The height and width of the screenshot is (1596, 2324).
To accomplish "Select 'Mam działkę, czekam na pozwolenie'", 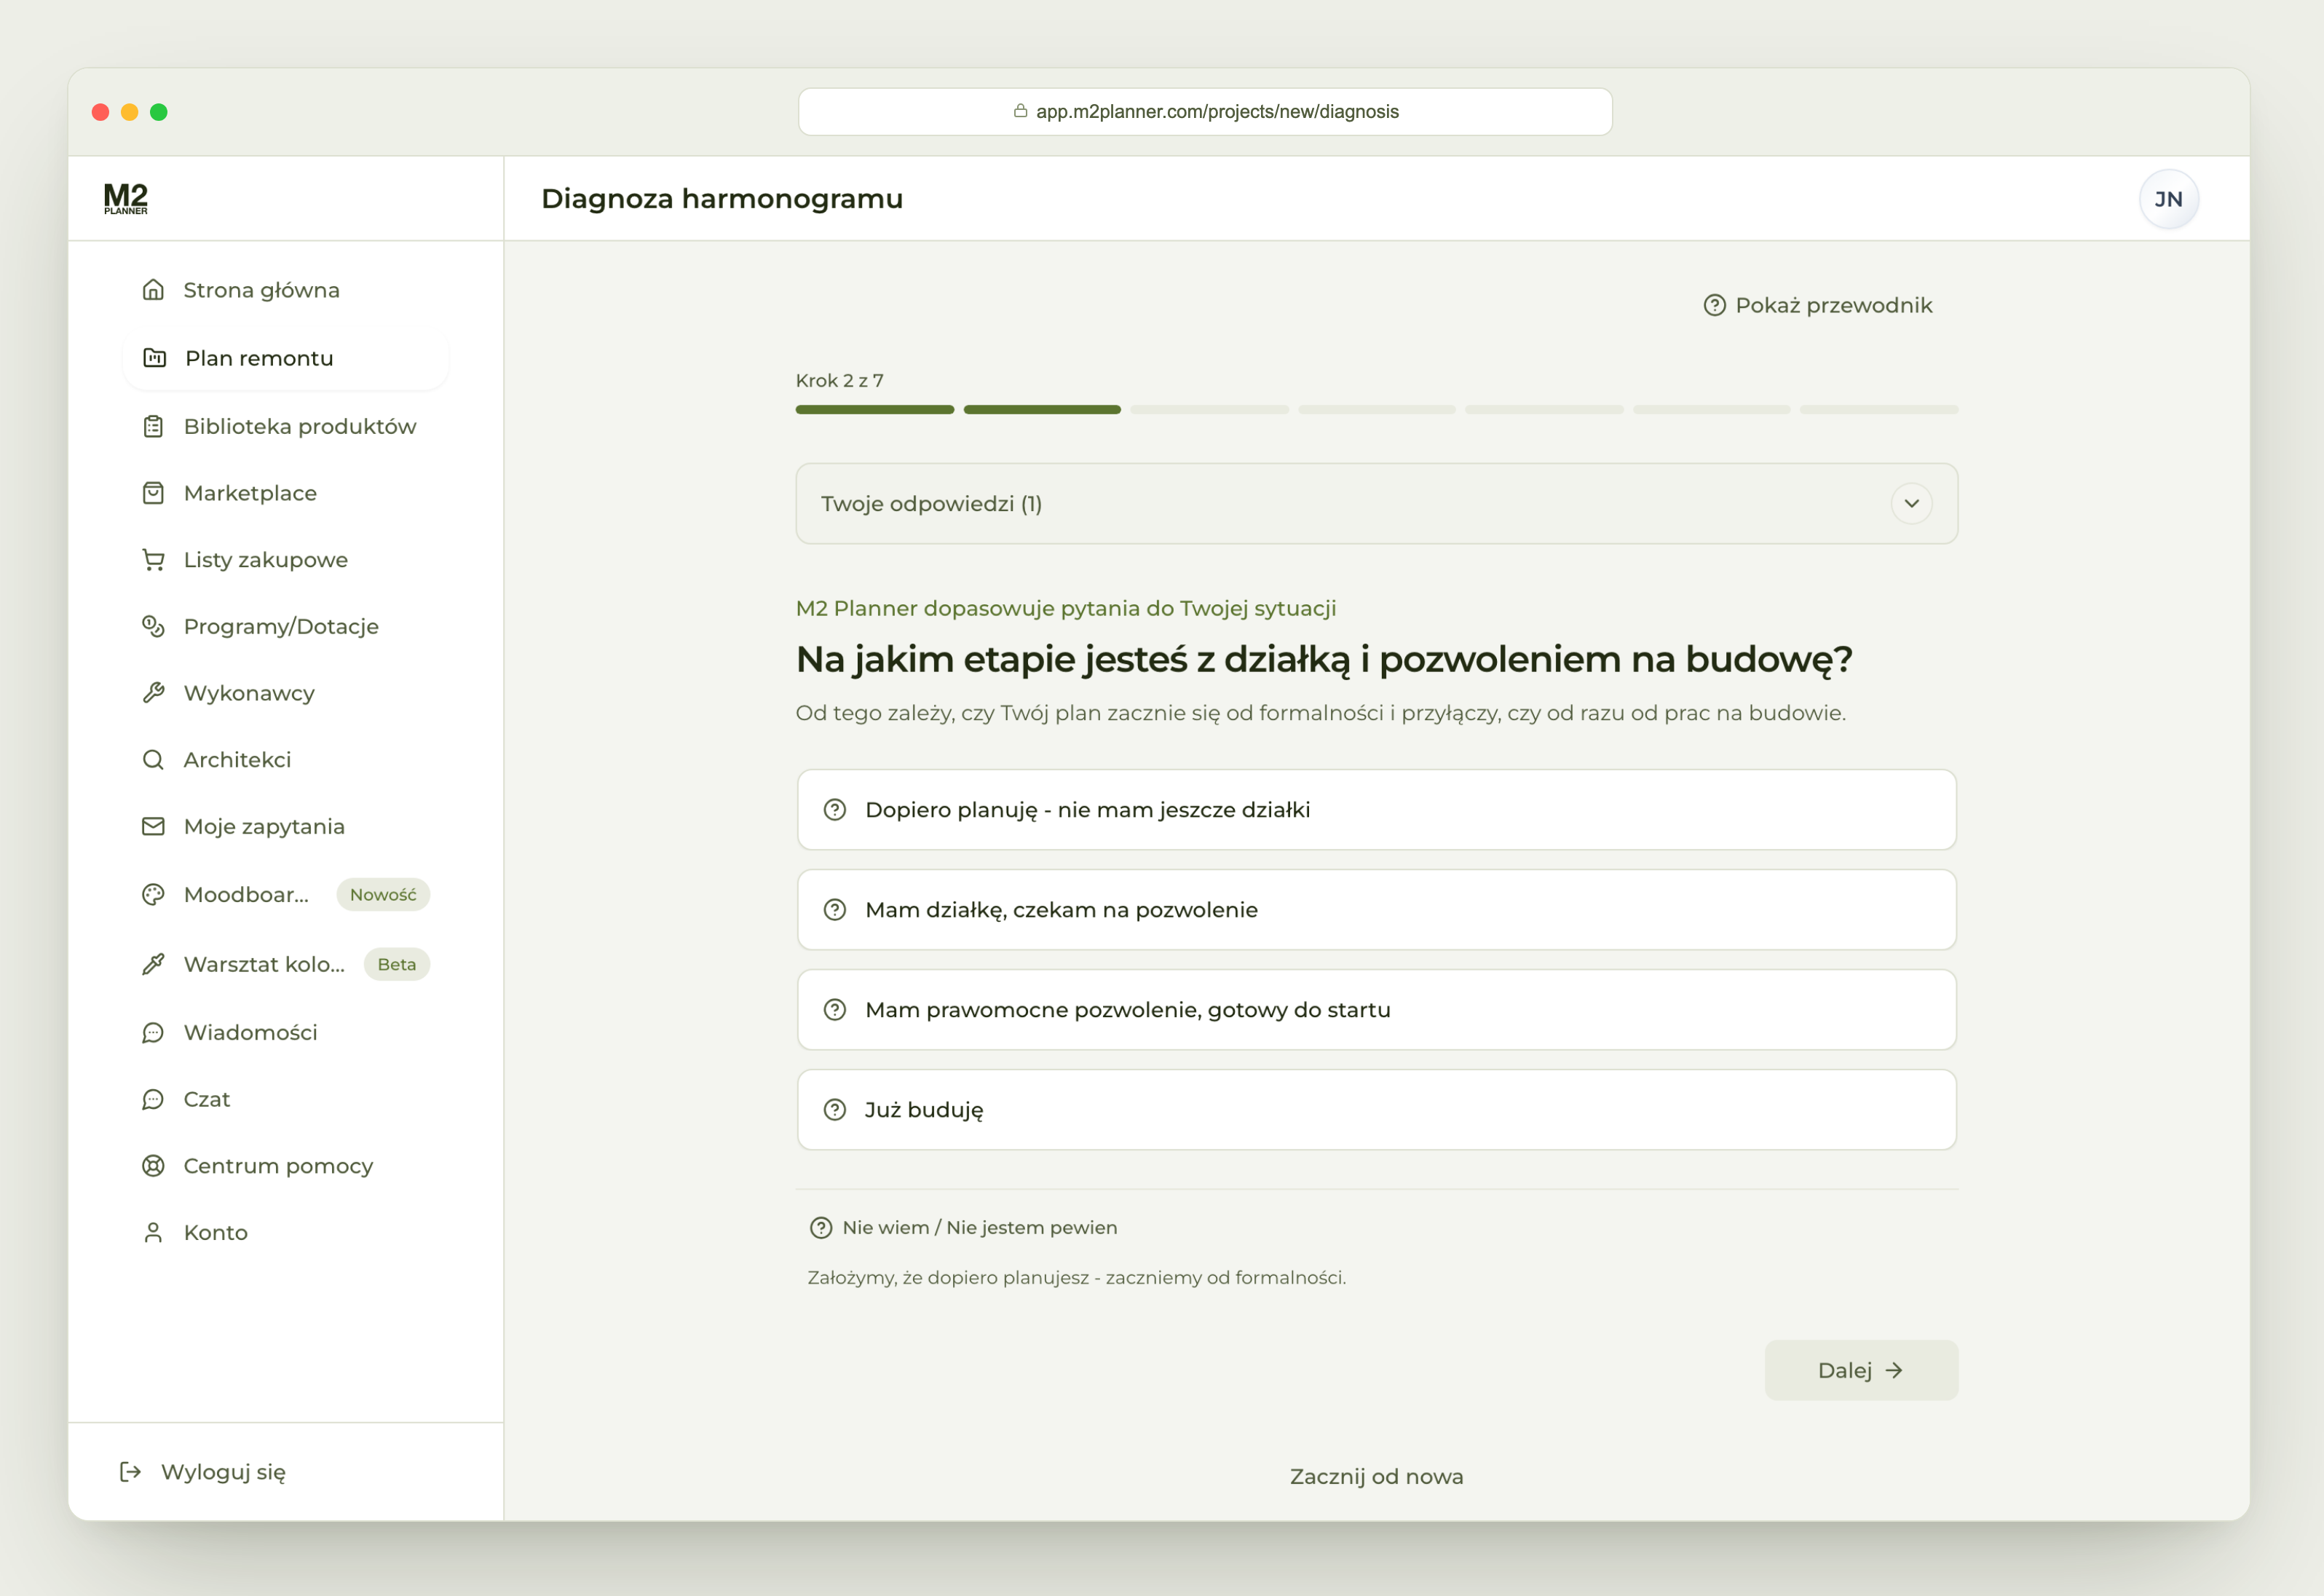I will (x=1376, y=910).
